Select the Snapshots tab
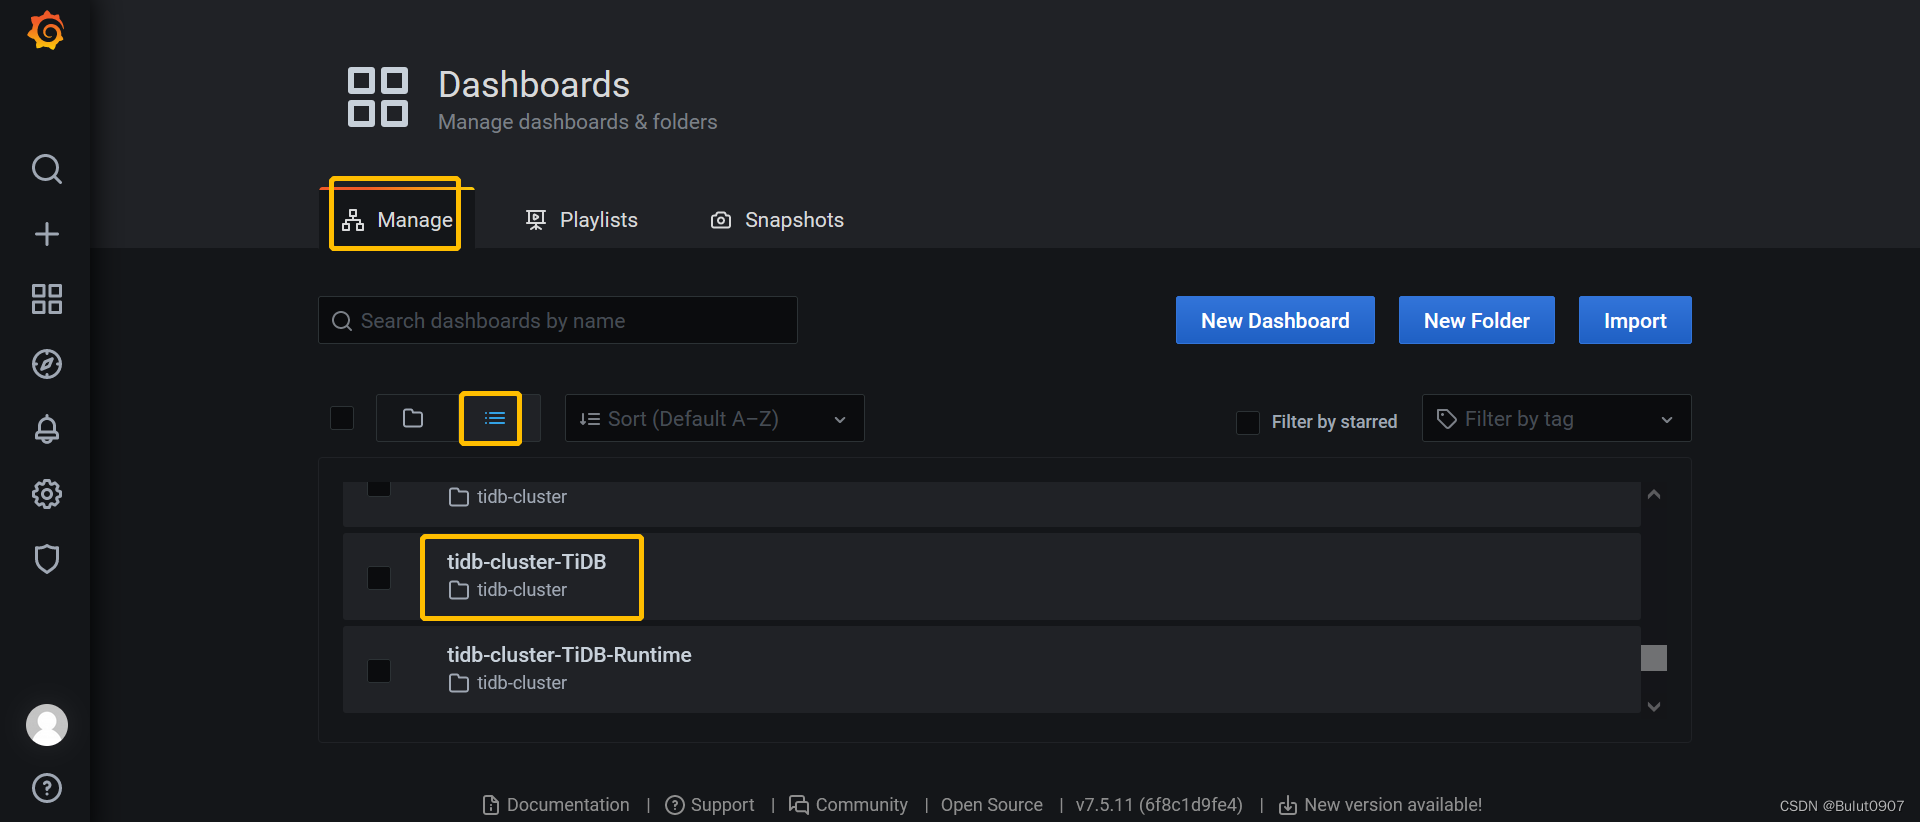The width and height of the screenshot is (1920, 822). [777, 220]
